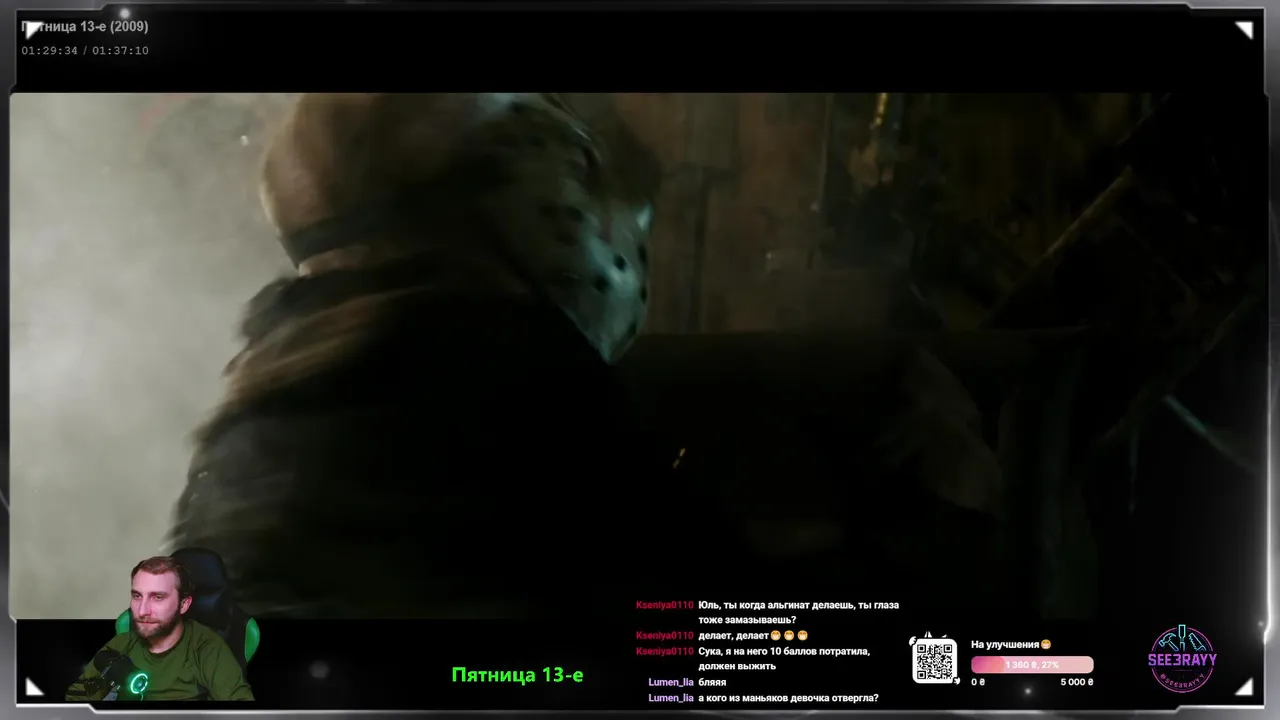The height and width of the screenshot is (720, 1280).
Task: Open Lumen_lia username beside бляяя
Action: pos(670,682)
